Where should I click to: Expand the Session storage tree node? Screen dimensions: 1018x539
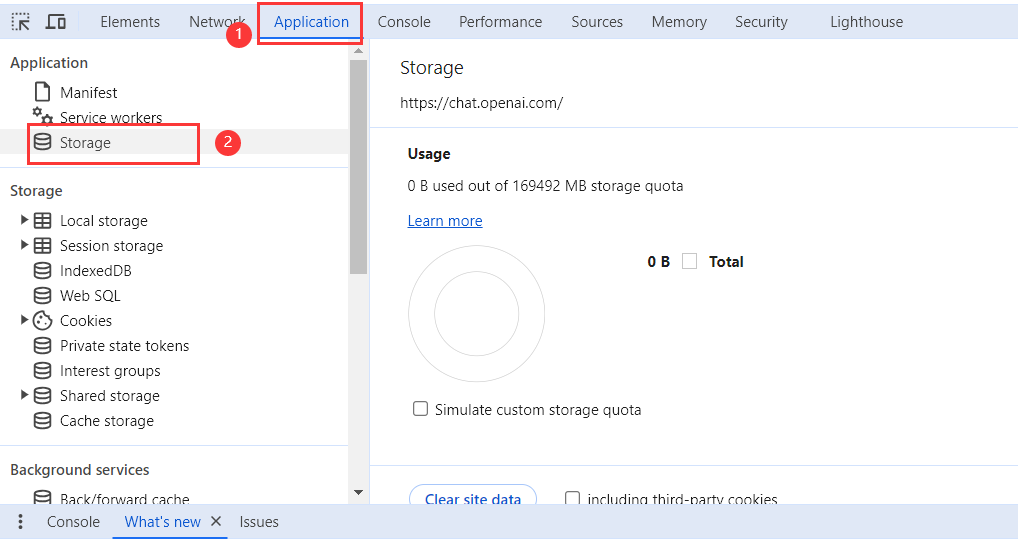click(x=24, y=245)
